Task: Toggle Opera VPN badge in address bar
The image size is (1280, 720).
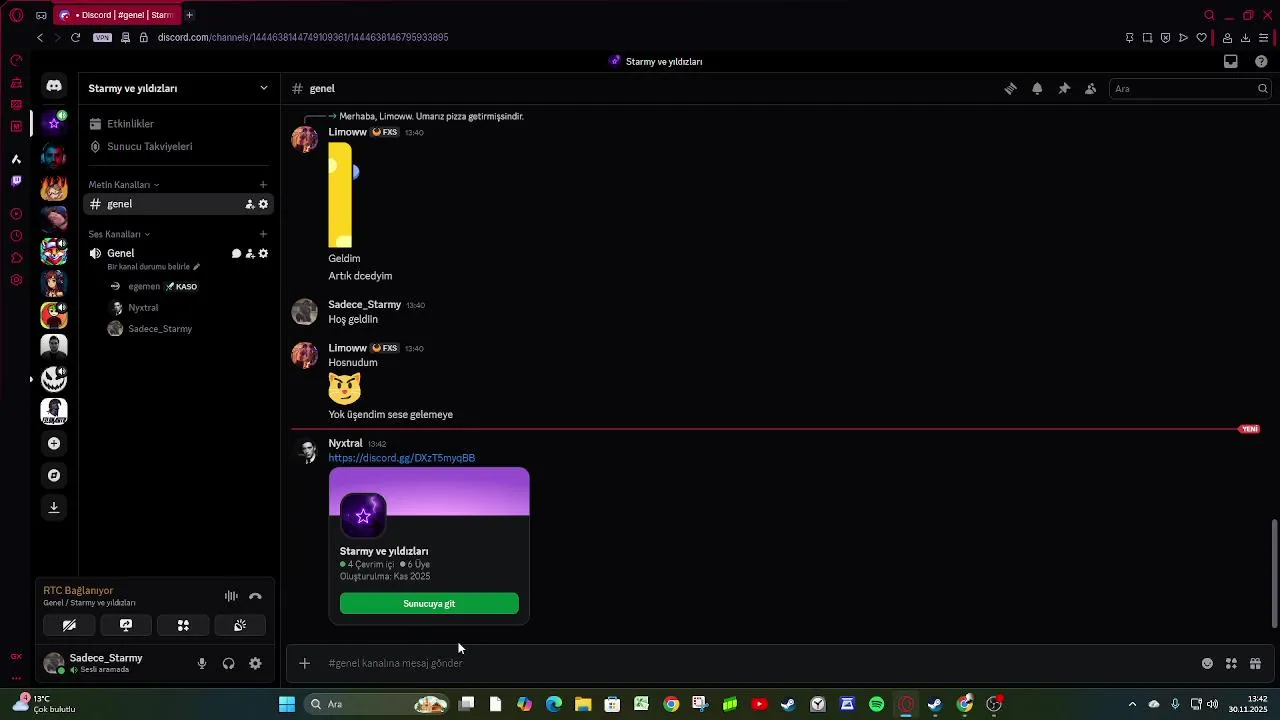Action: click(x=102, y=38)
